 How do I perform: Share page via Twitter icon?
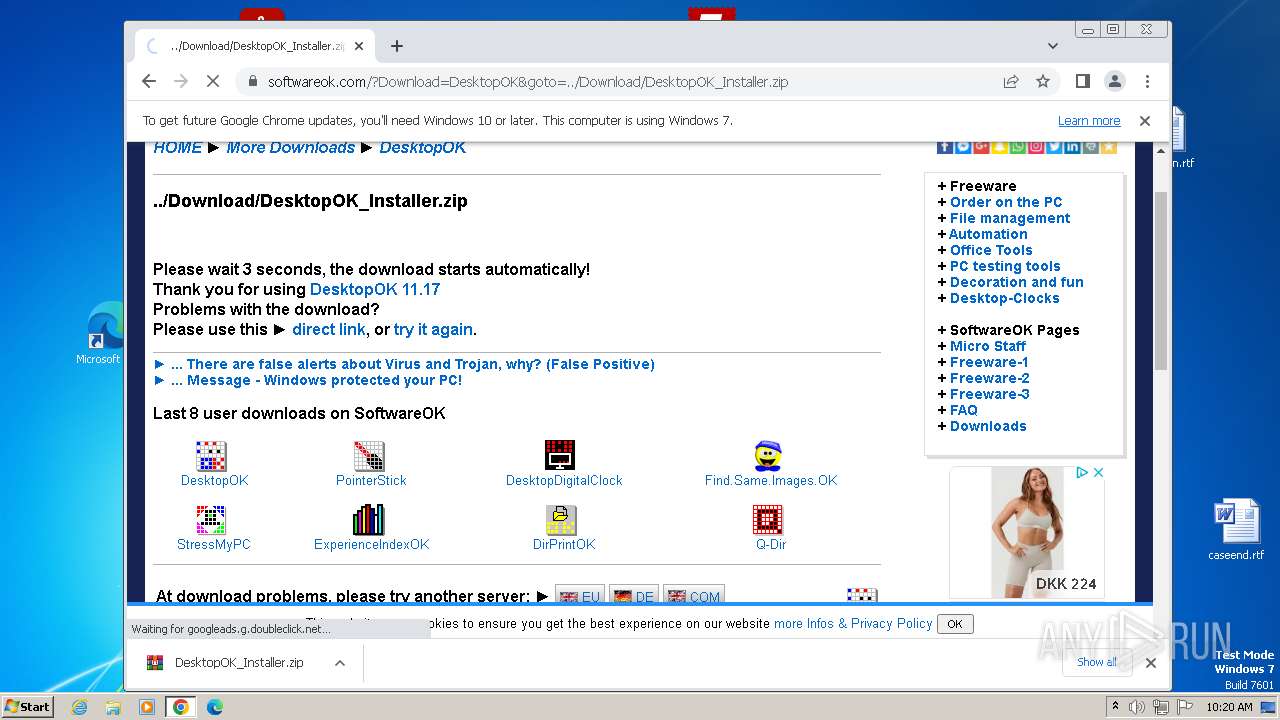(1054, 147)
